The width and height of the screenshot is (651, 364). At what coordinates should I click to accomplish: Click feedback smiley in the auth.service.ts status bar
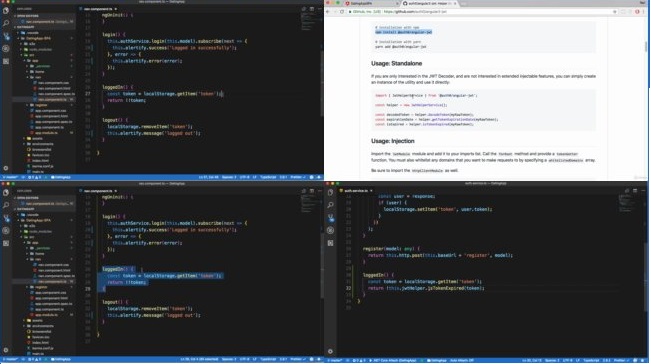[635, 360]
